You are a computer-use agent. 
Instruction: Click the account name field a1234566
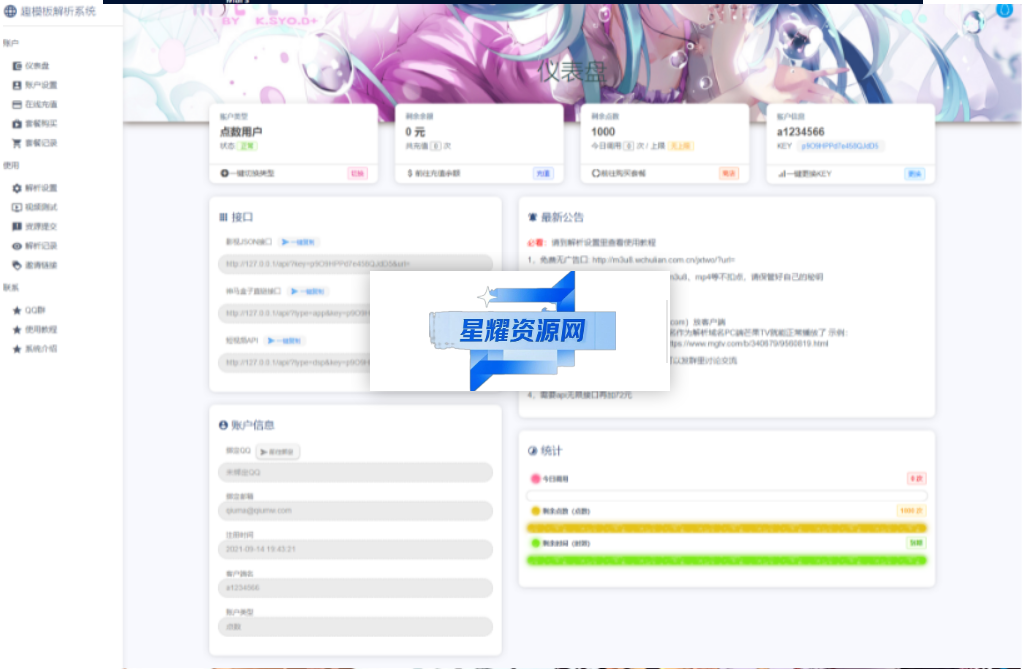[355, 588]
